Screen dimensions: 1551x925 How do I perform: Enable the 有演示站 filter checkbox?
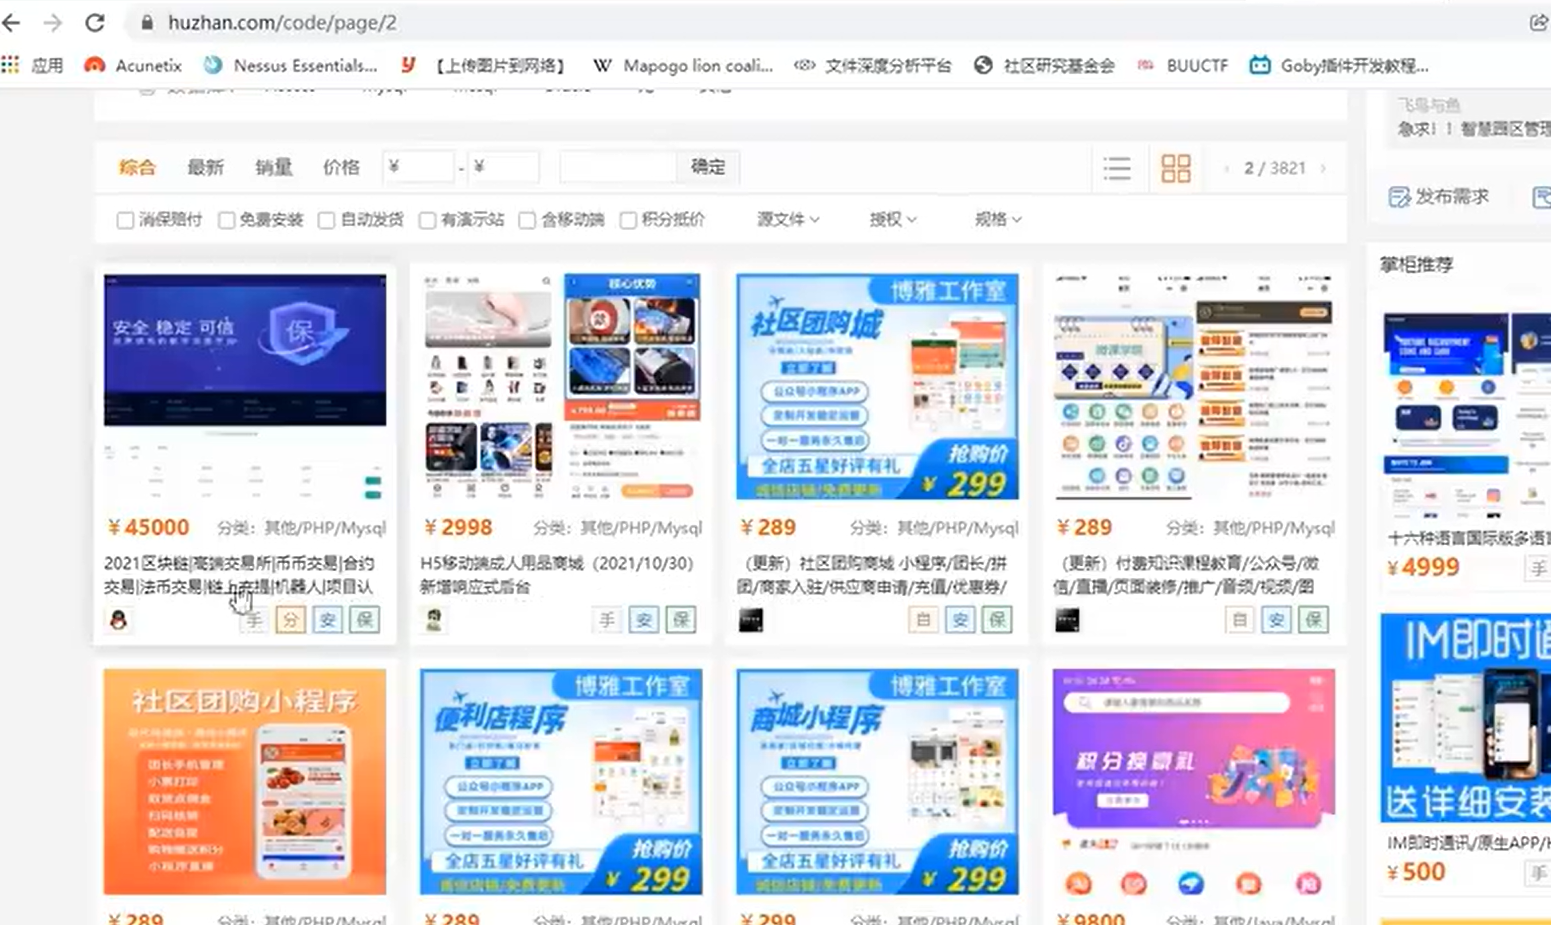pyautogui.click(x=427, y=220)
